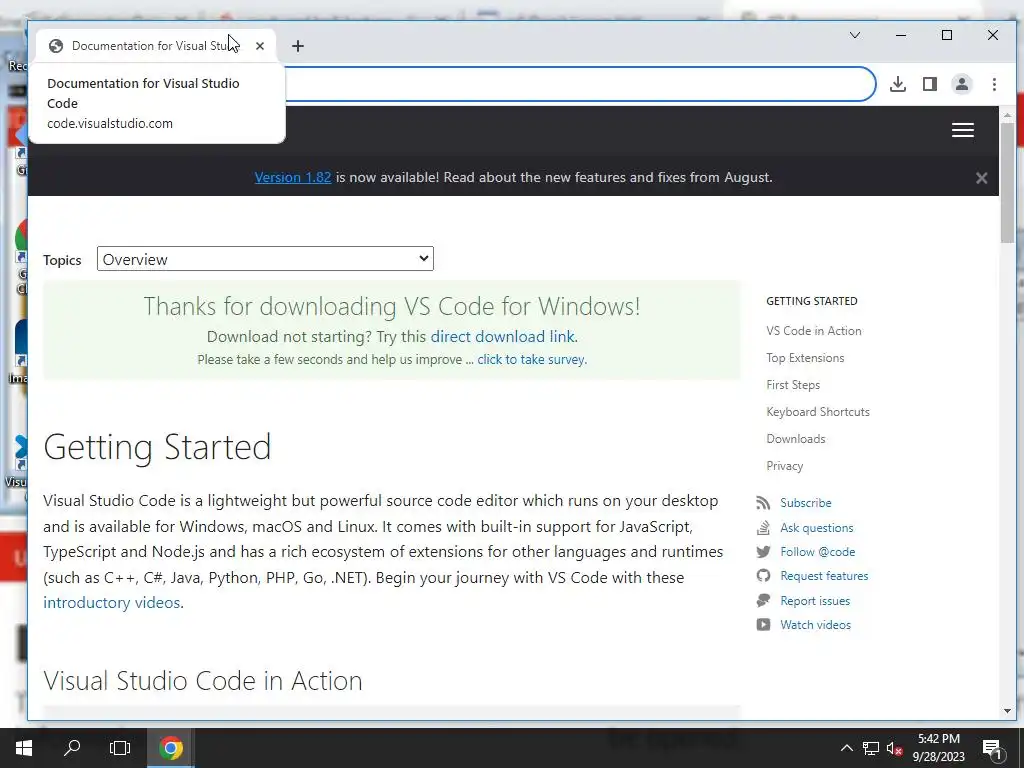Dismiss the Version 1.82 banner
This screenshot has width=1024, height=768.
981,178
